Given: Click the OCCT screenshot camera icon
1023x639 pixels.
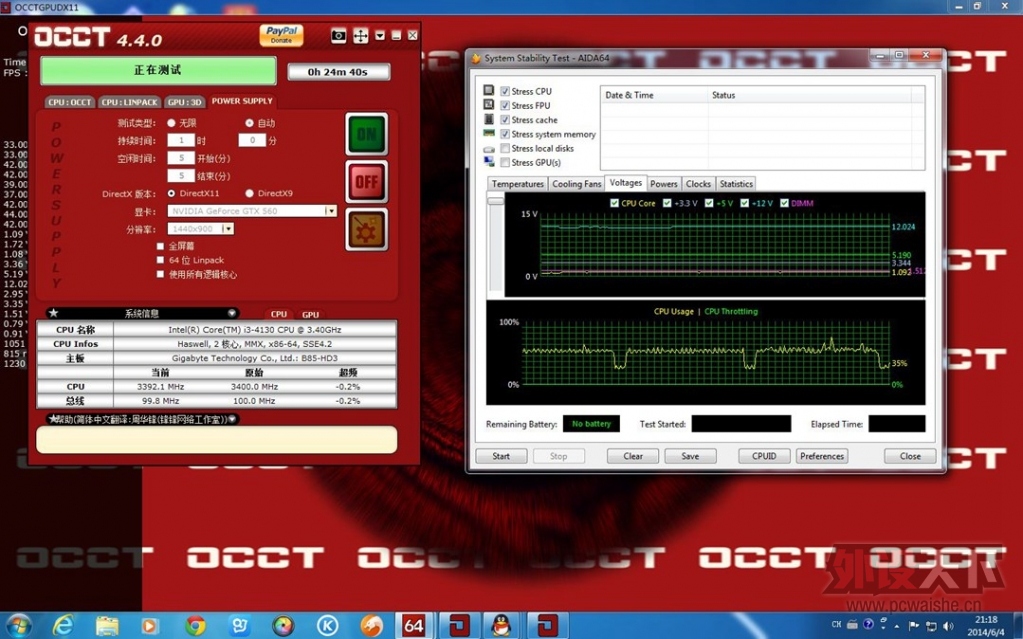Looking at the screenshot, I should tap(339, 36).
